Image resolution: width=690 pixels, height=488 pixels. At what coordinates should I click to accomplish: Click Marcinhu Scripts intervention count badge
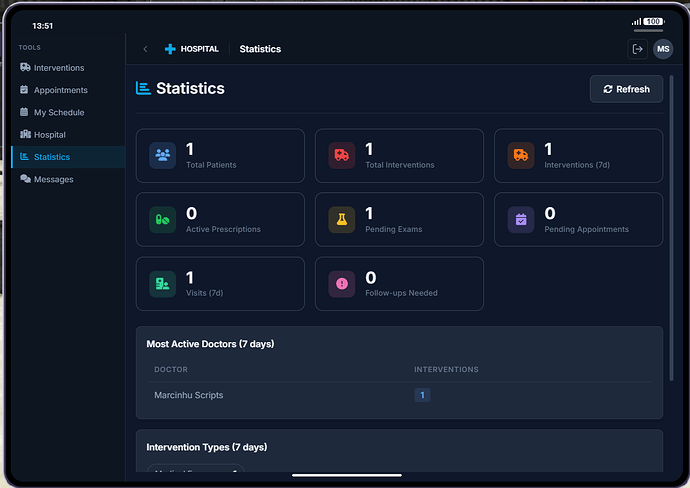(422, 395)
